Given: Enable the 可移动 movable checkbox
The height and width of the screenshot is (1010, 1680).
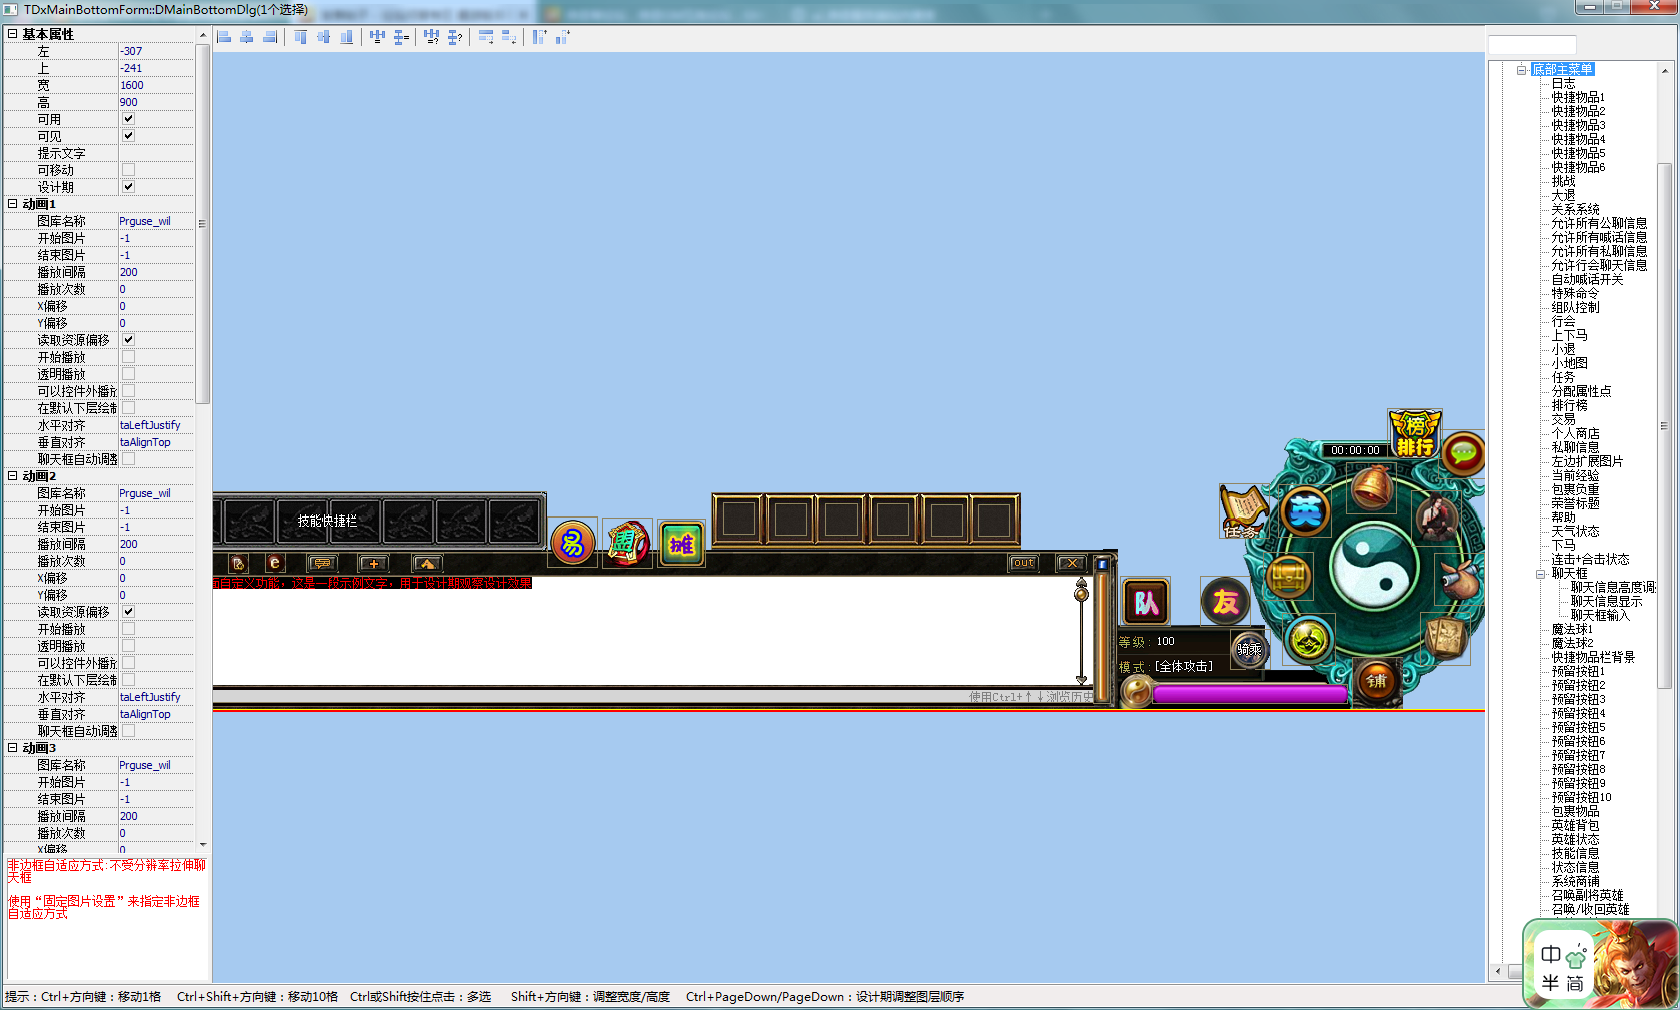Looking at the screenshot, I should [128, 170].
